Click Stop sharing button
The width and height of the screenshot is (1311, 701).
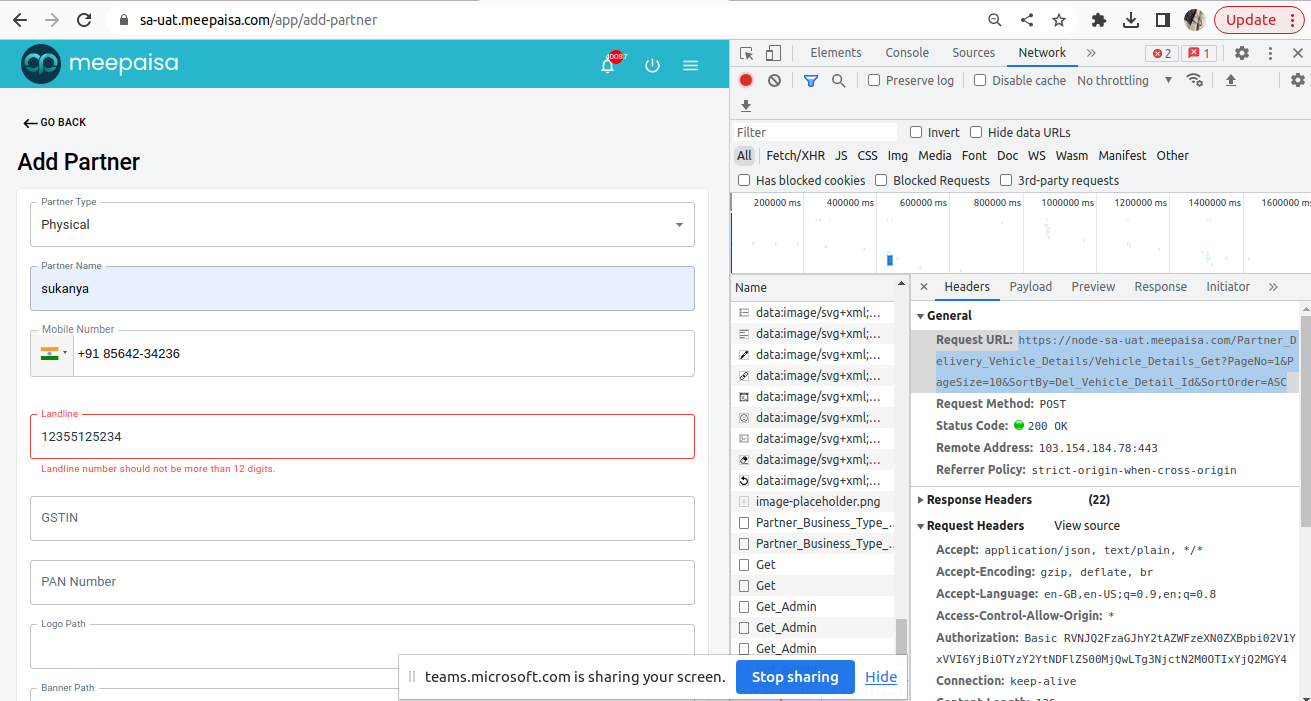795,677
